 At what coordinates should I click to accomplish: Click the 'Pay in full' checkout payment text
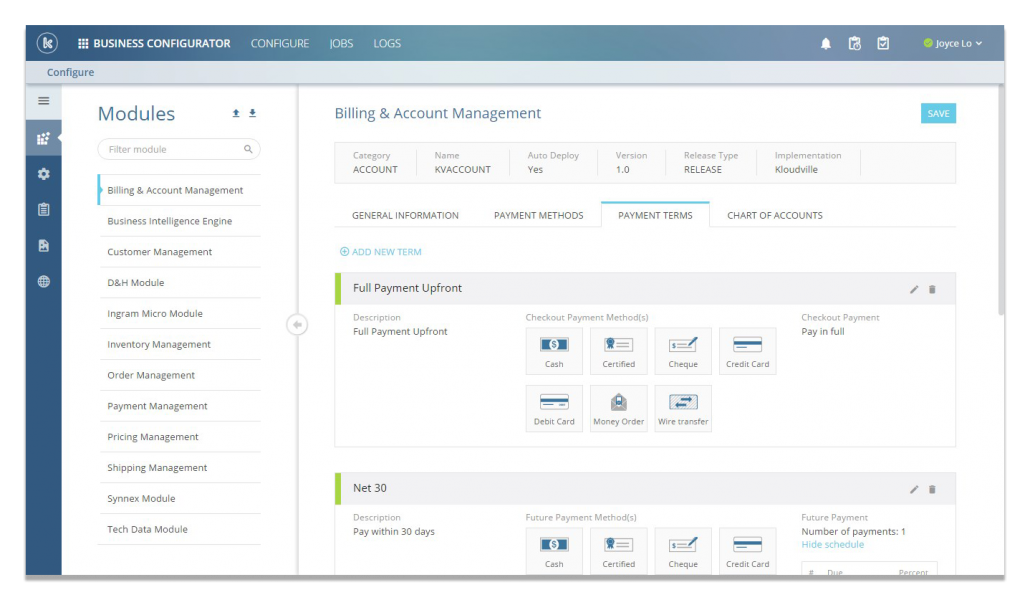pos(822,332)
